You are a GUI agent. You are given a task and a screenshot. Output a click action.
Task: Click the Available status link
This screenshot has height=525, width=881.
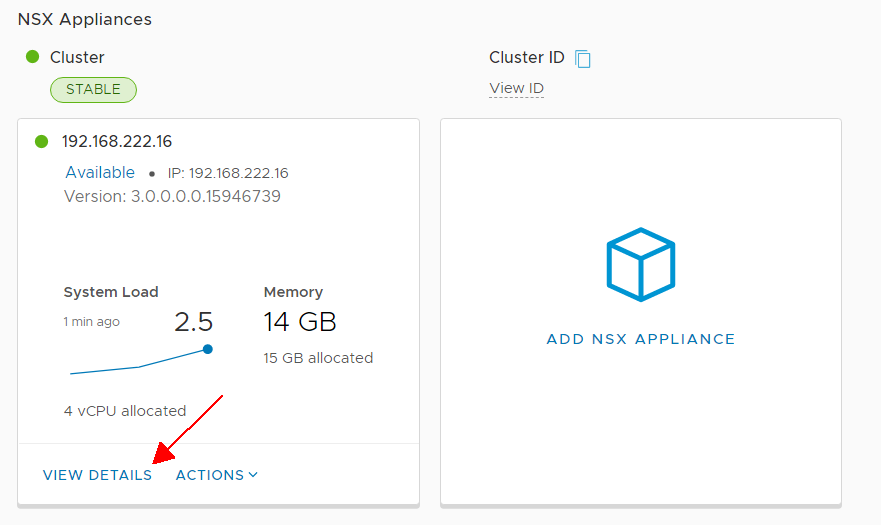point(100,172)
